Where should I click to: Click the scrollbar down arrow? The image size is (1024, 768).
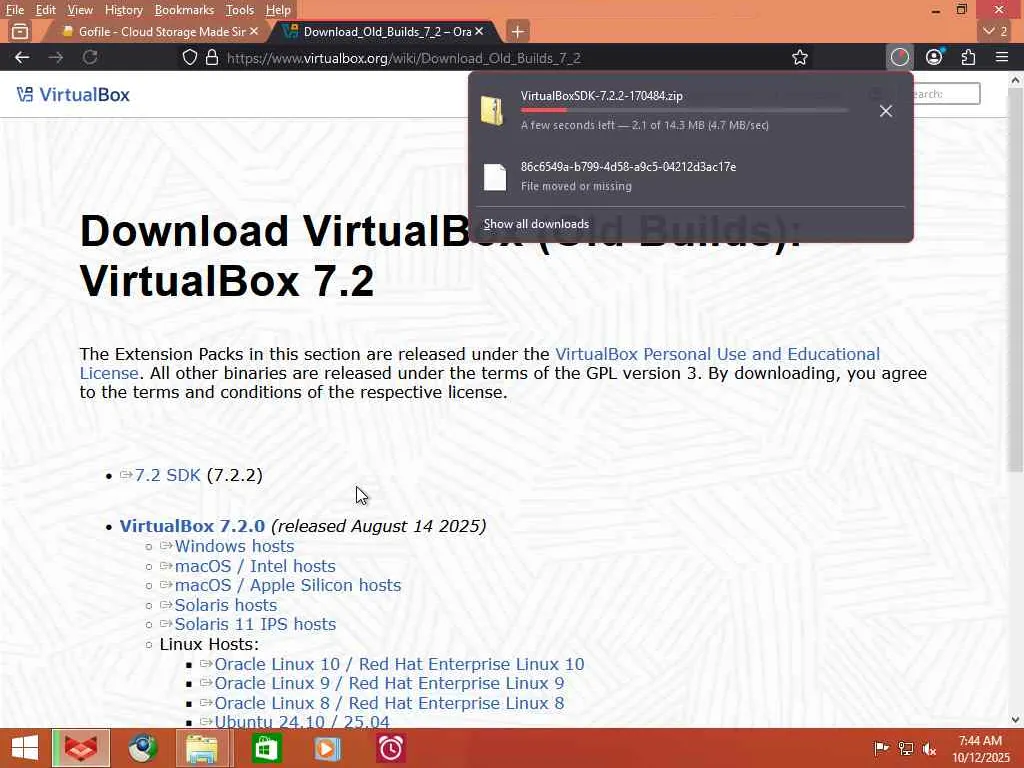pyautogui.click(x=1015, y=720)
